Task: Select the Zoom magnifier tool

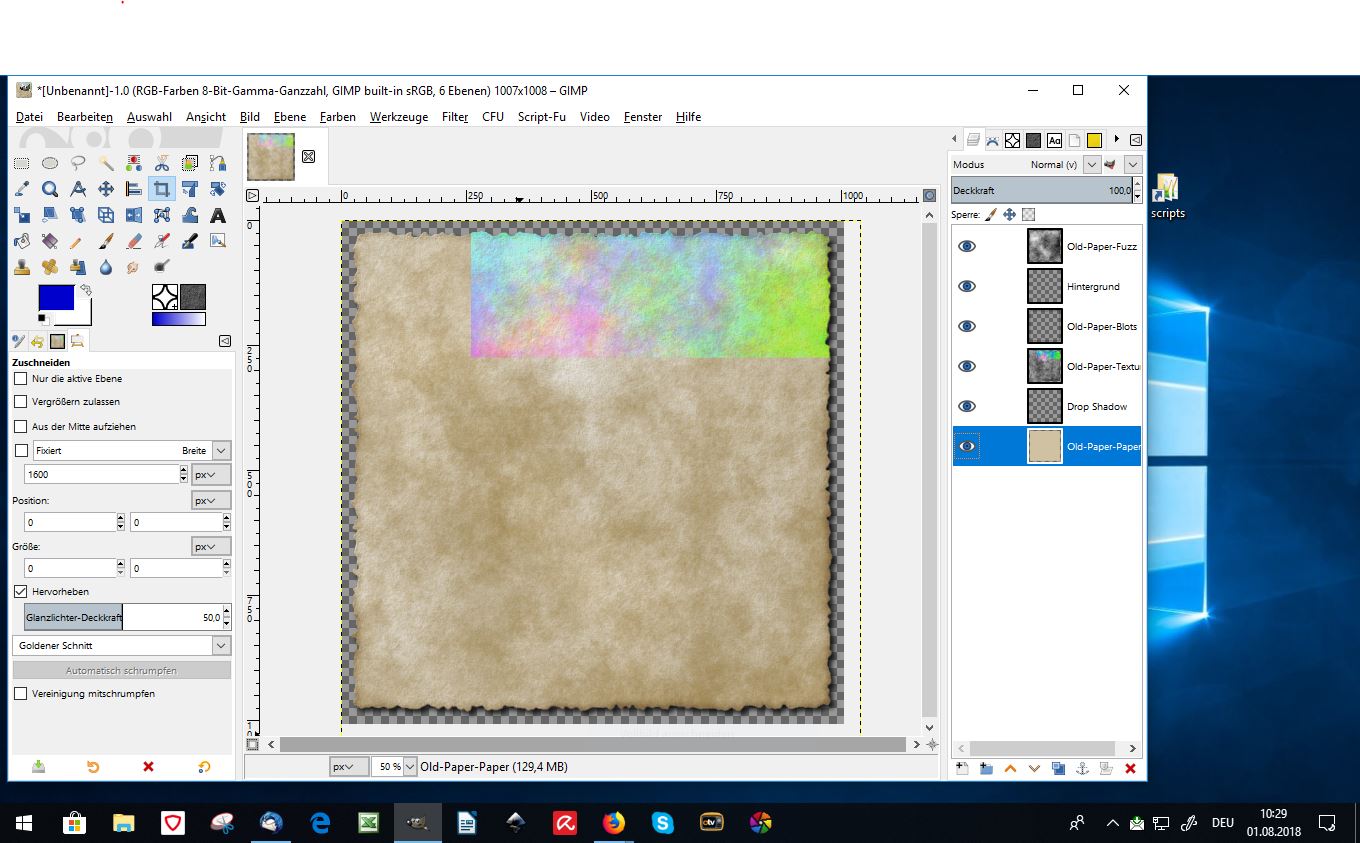Action: point(49,189)
